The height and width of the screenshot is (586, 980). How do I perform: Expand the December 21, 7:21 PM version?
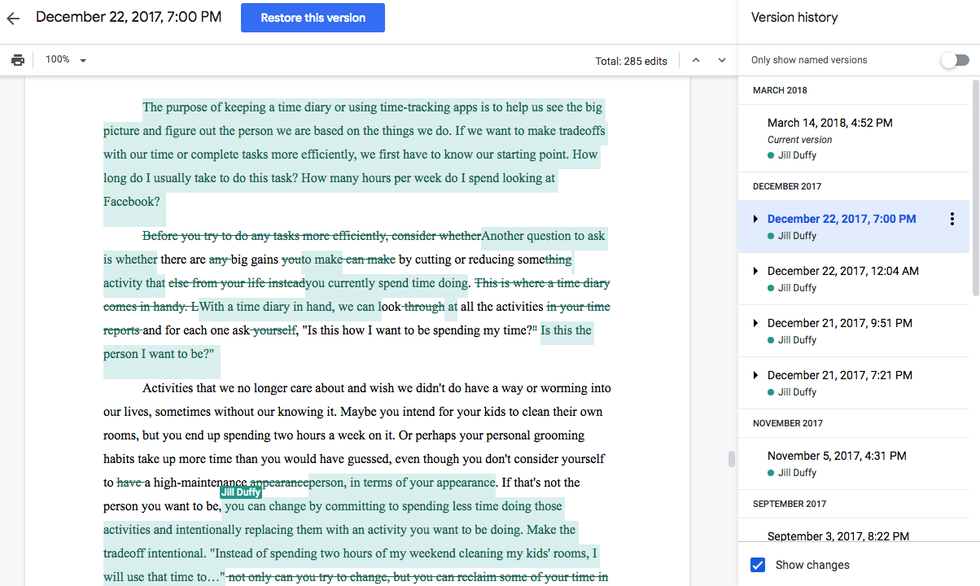click(x=755, y=375)
